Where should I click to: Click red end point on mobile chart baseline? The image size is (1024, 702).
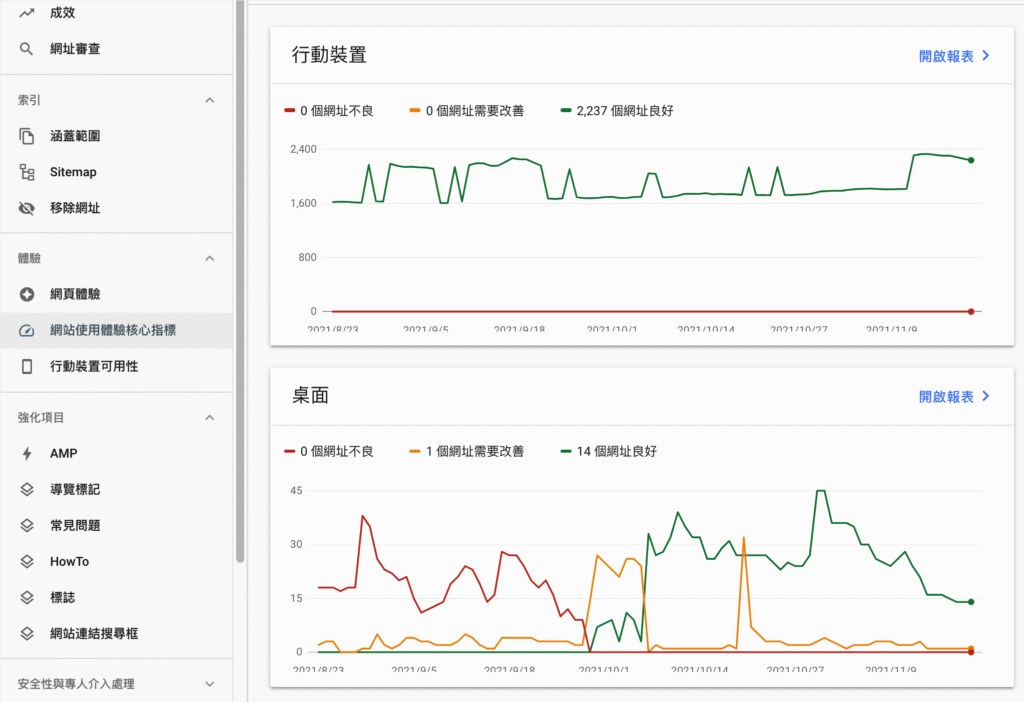pos(971,311)
